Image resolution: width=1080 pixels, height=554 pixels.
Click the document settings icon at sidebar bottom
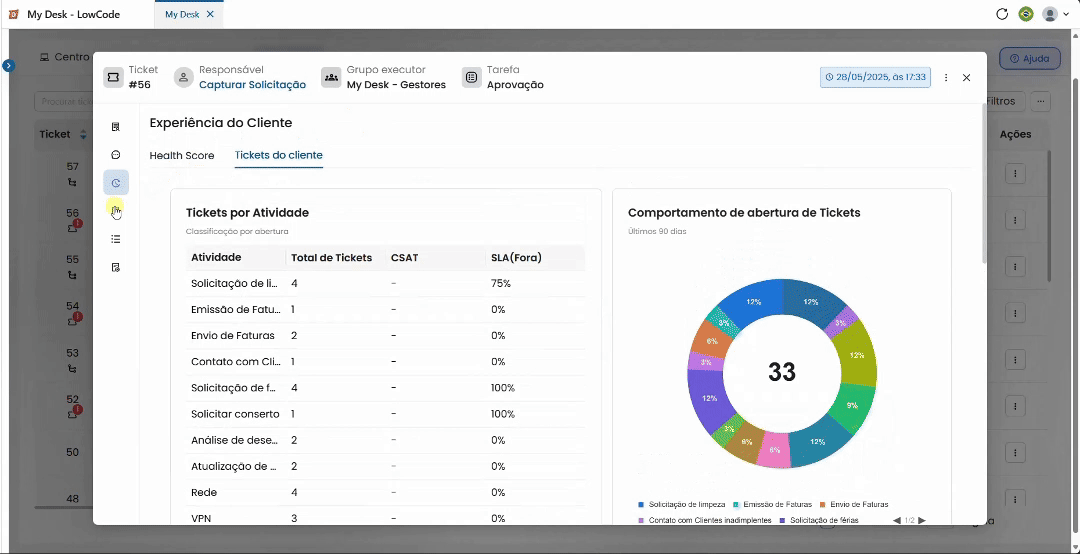[x=116, y=267]
